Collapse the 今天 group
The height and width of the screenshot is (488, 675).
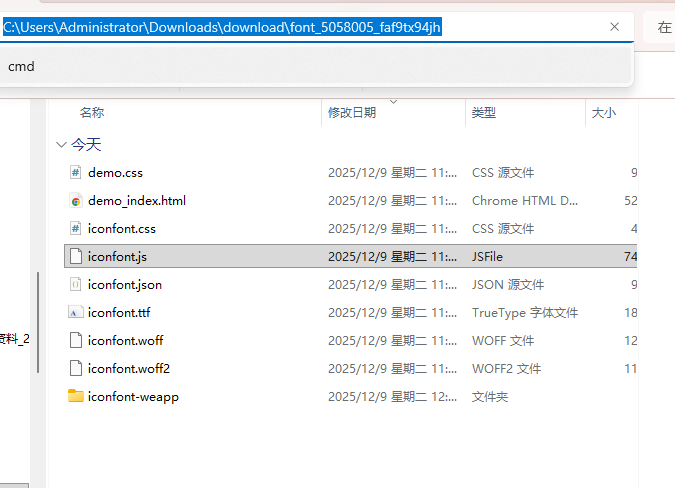tap(61, 145)
